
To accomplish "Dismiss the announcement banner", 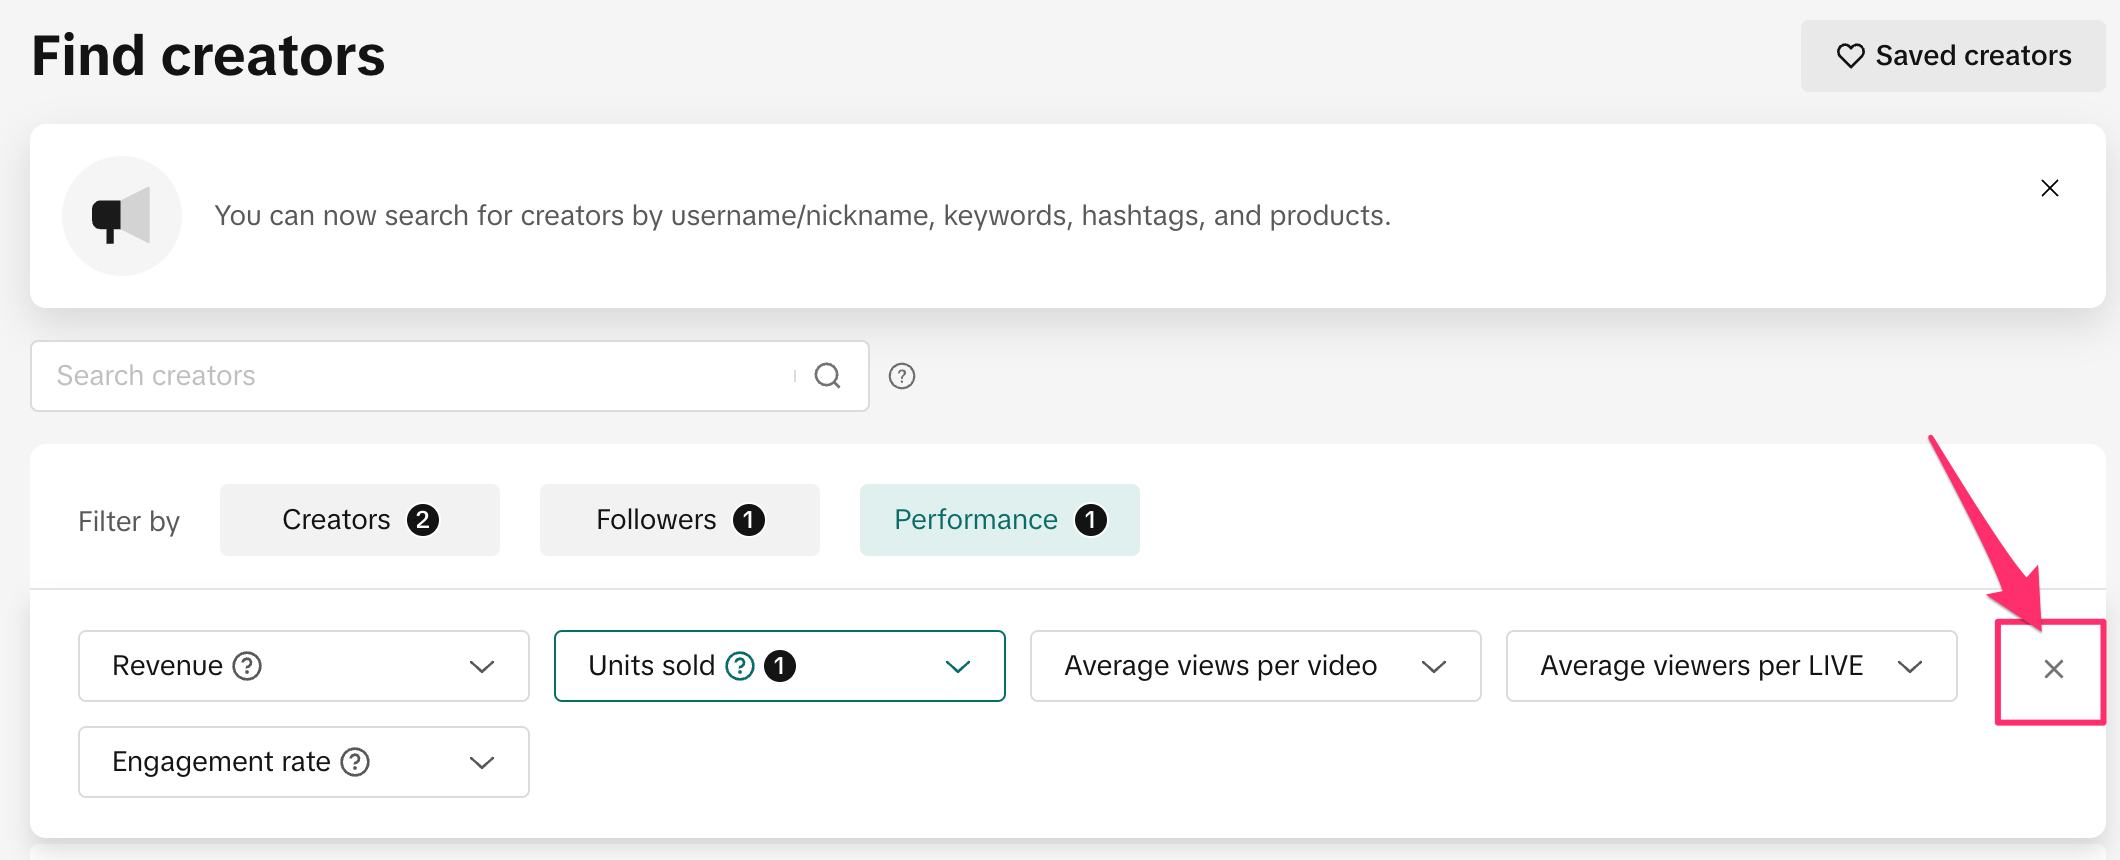I will (x=2049, y=188).
